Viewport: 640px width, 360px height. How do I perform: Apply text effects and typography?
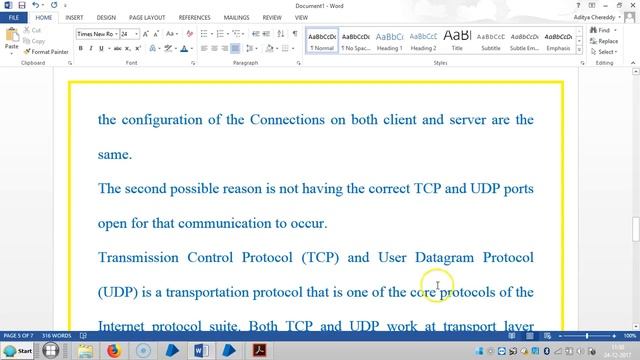click(x=152, y=48)
